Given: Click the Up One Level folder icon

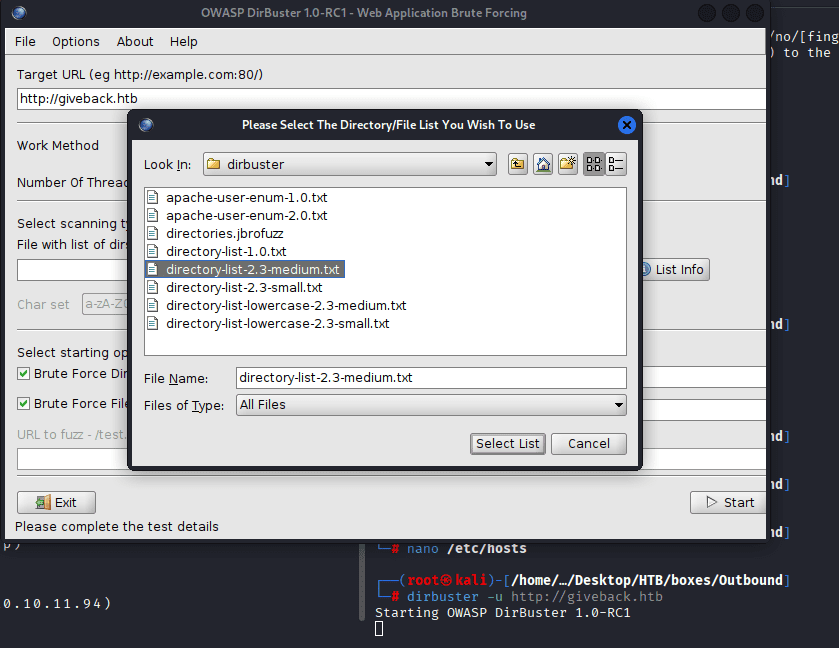Looking at the screenshot, I should pos(518,165).
